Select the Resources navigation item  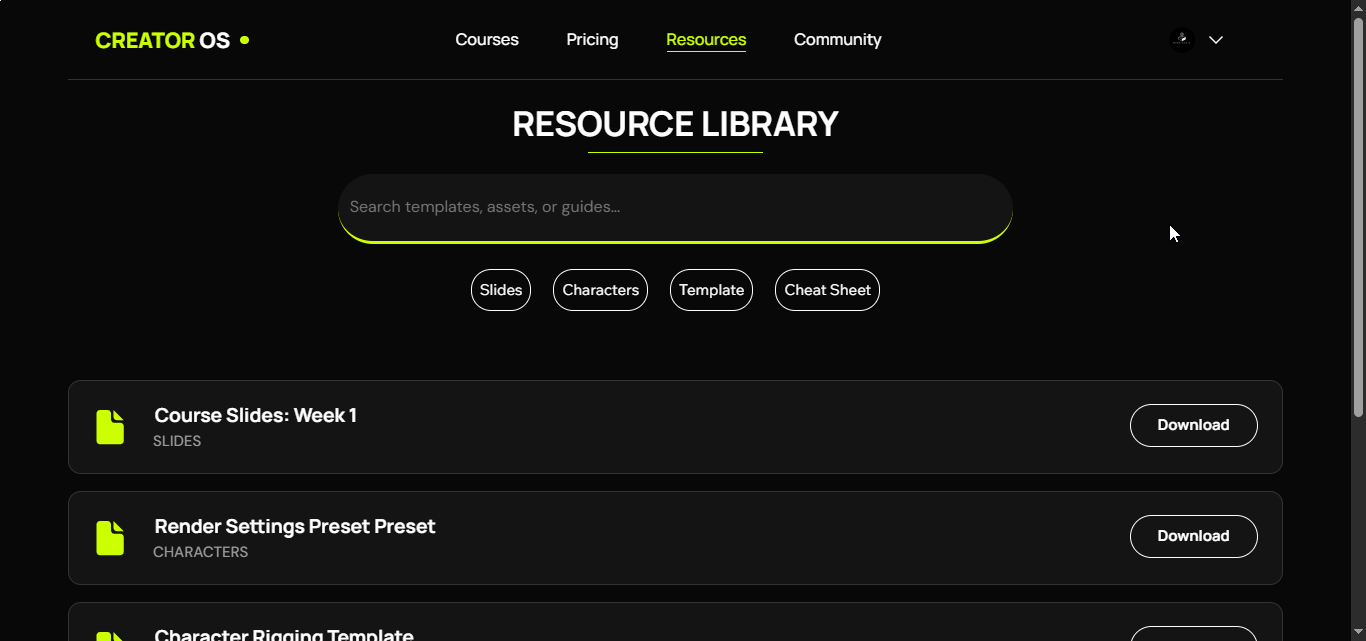pyautogui.click(x=706, y=39)
